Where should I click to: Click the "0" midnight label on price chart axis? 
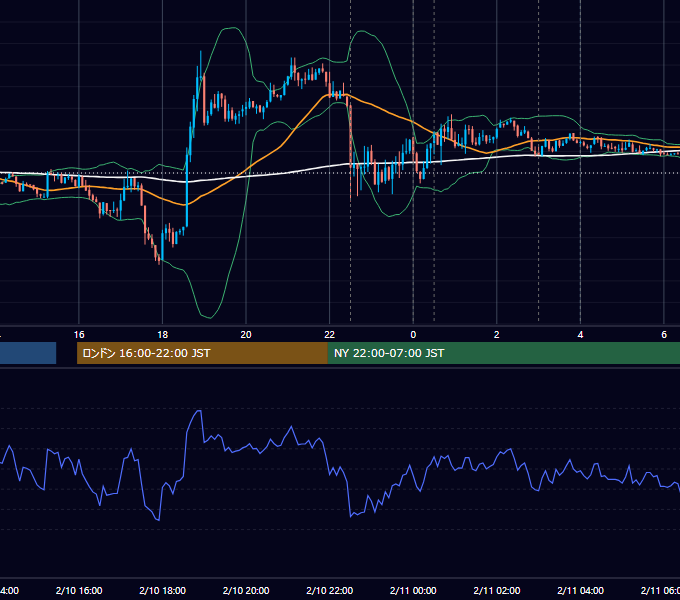(413, 335)
